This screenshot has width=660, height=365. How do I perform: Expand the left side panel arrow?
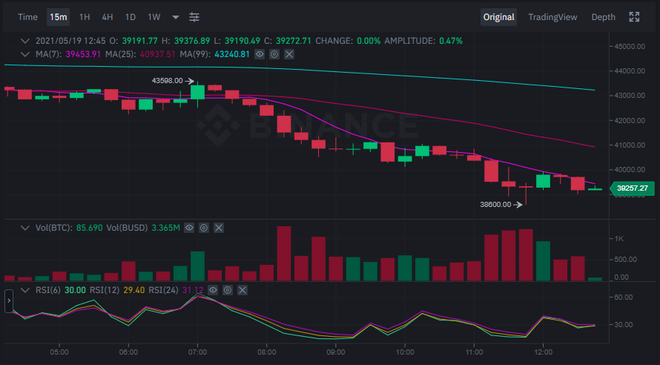pos(9,301)
